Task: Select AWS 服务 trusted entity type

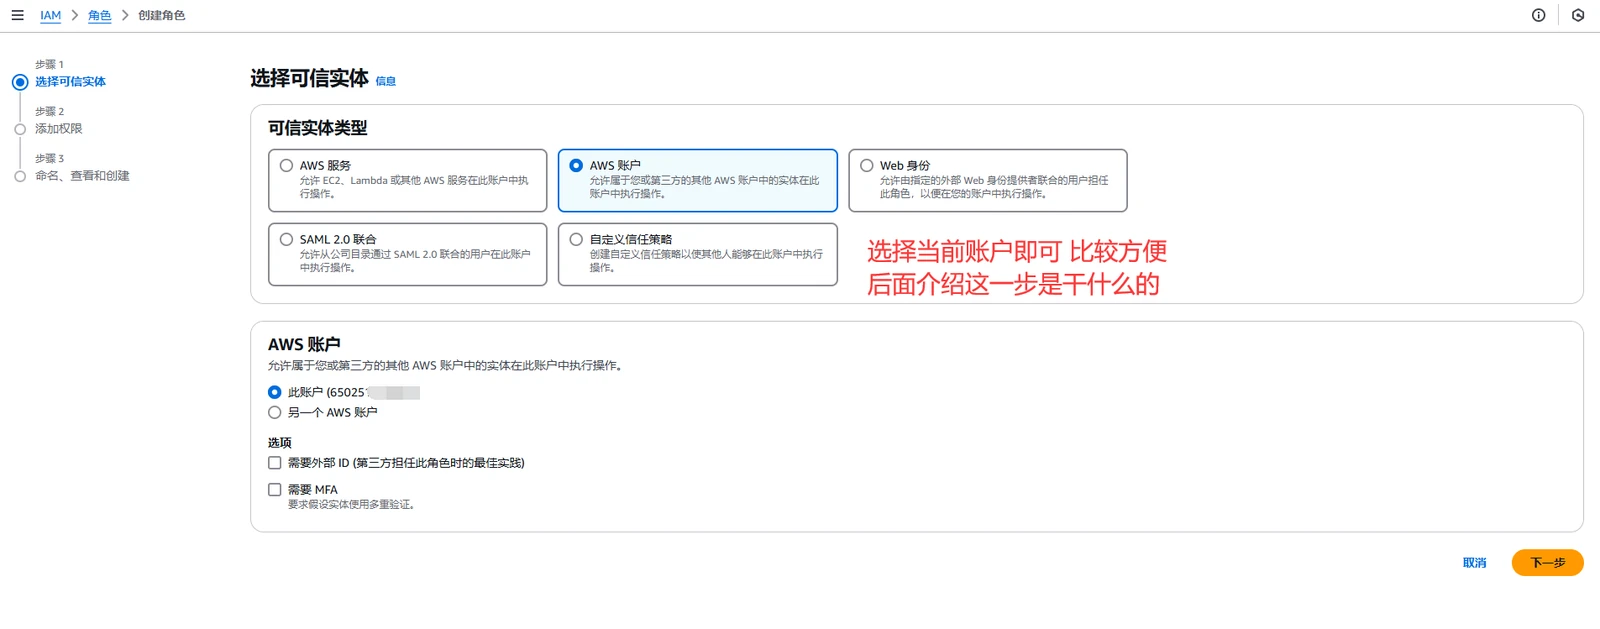Action: [x=407, y=180]
